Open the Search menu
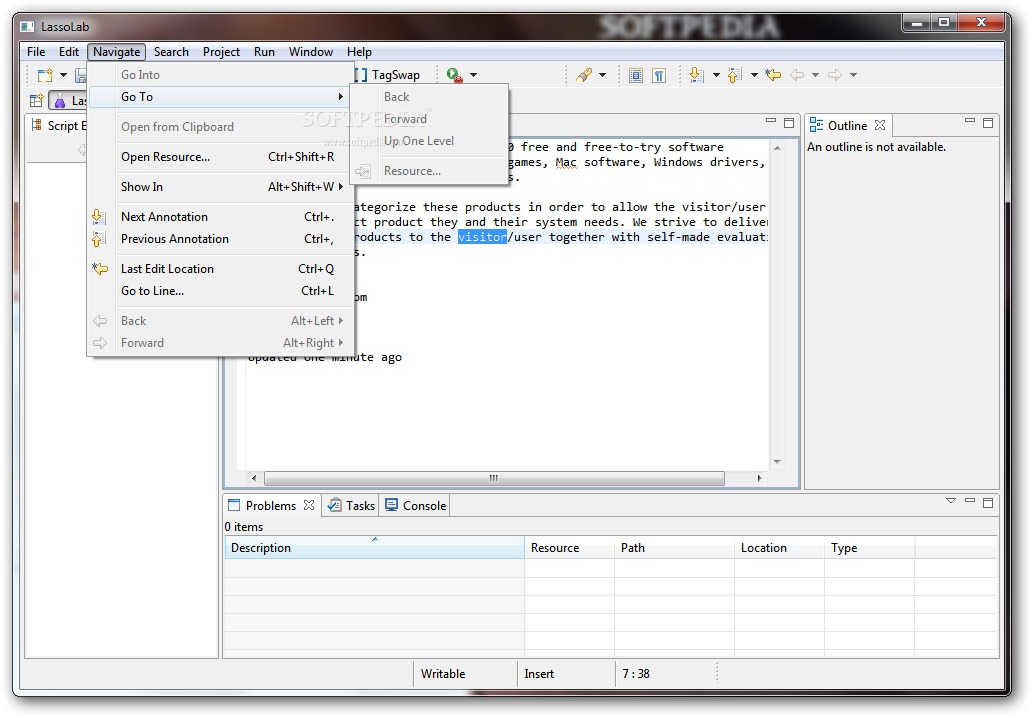Screen dimensions: 1032x717 pyautogui.click(x=171, y=52)
